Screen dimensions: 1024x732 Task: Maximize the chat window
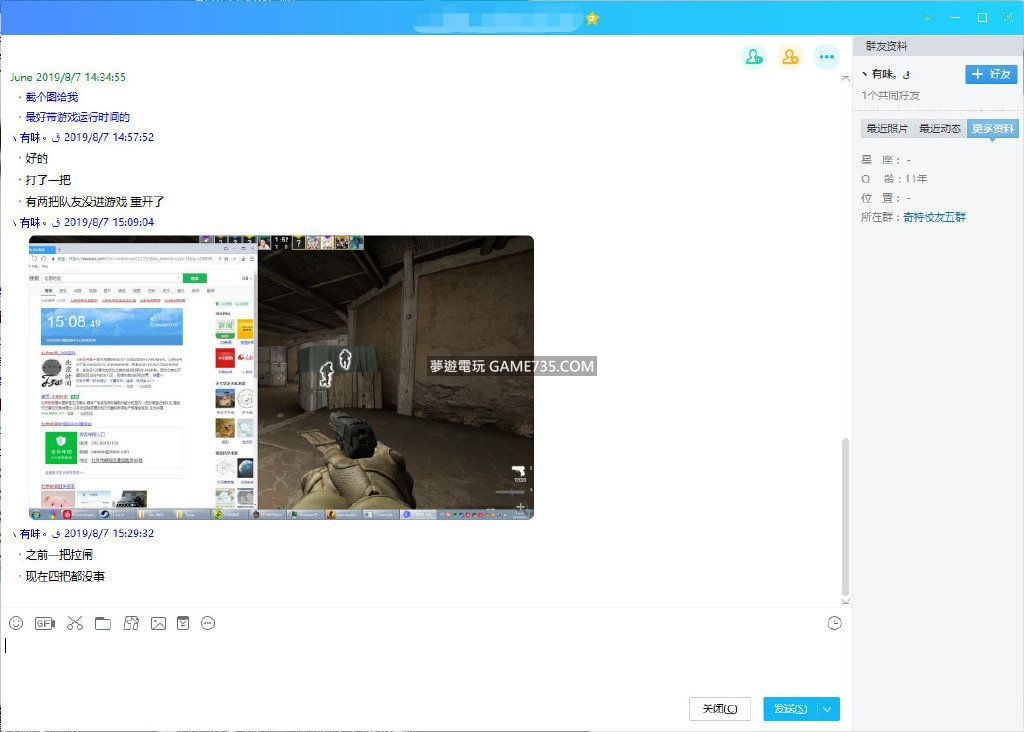coord(982,18)
